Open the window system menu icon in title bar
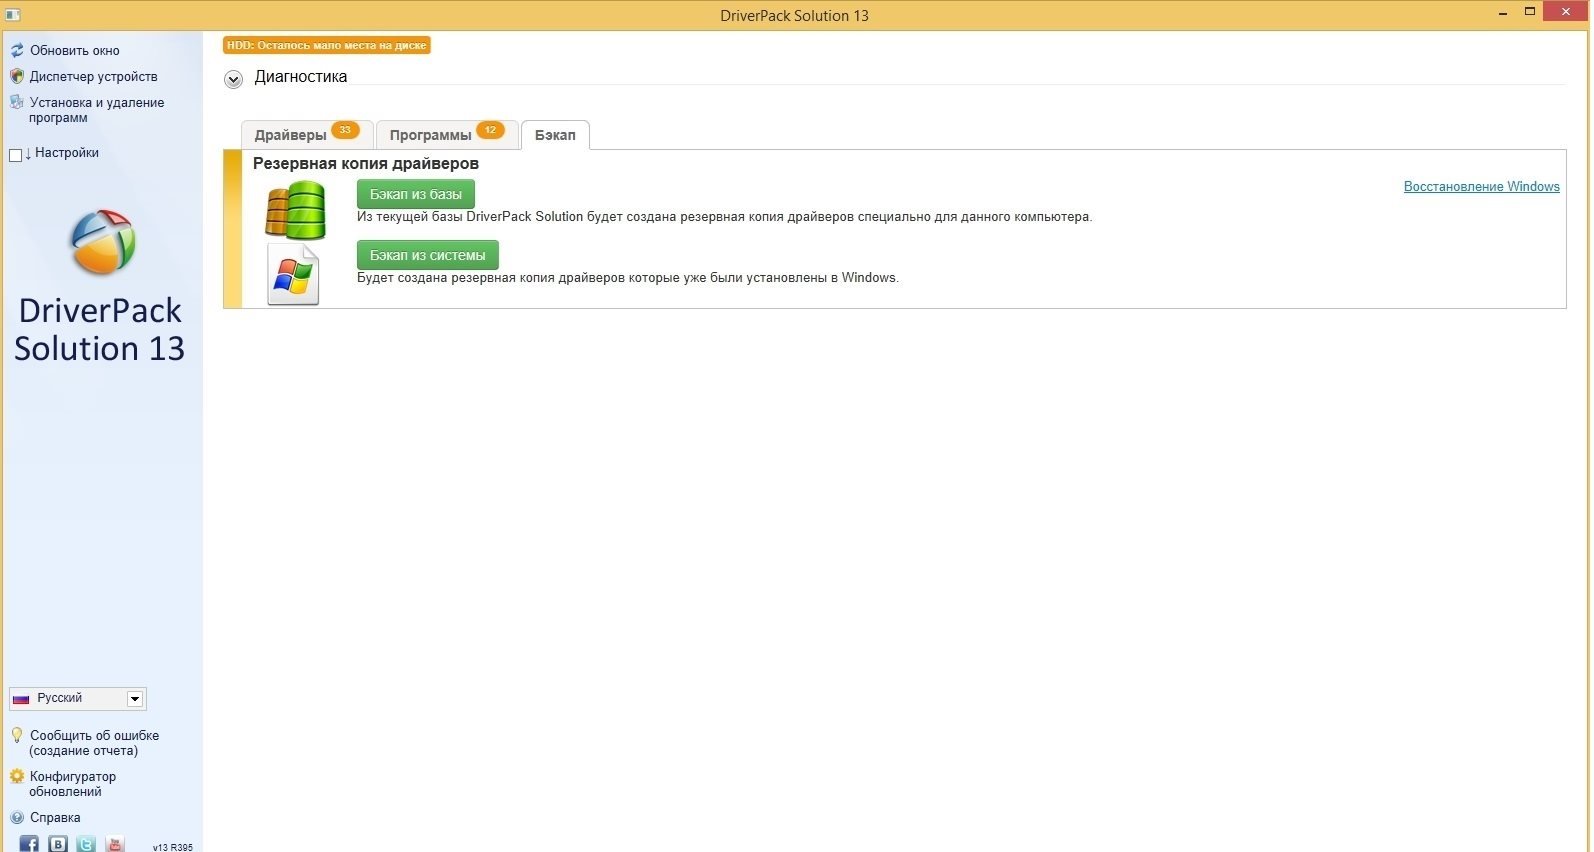Viewport: 1594px width, 852px height. pos(13,15)
